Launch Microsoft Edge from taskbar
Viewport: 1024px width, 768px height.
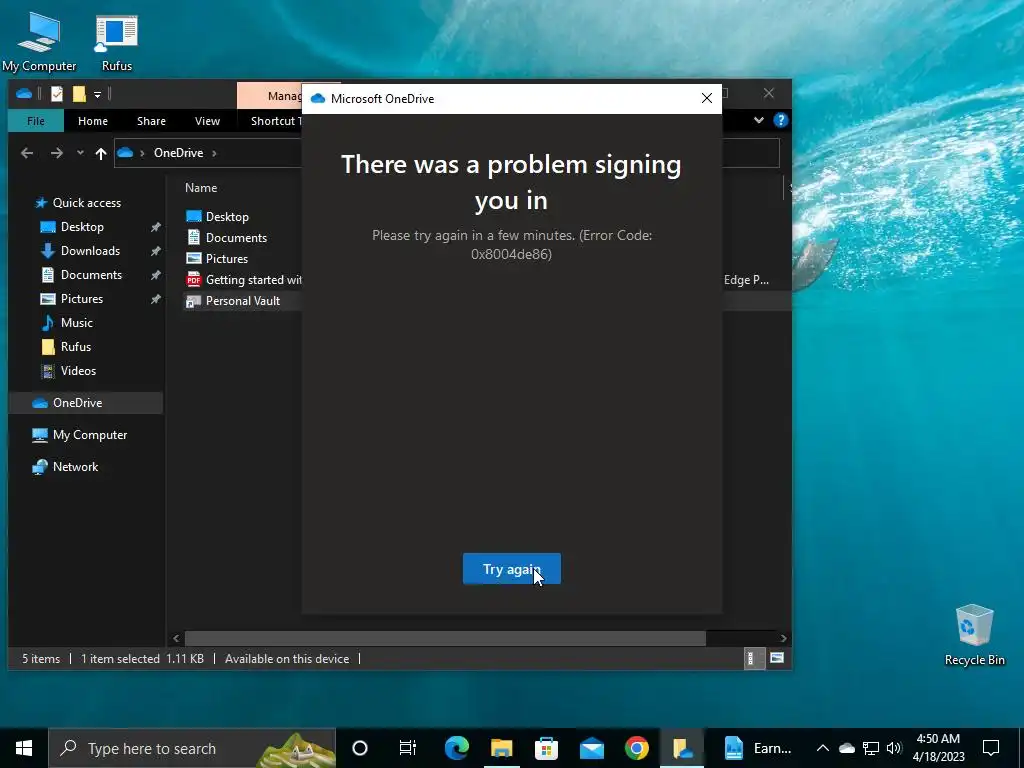[x=456, y=748]
